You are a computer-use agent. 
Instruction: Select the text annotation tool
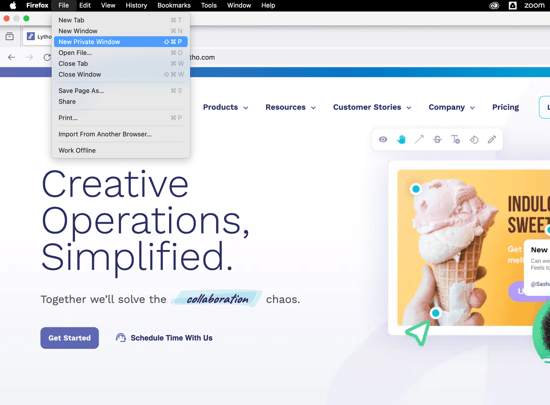coord(456,140)
